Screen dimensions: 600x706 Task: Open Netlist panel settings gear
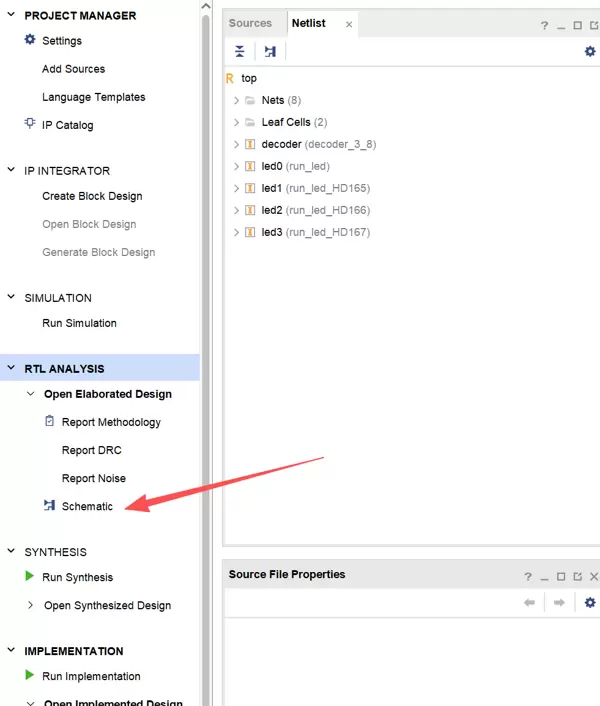pos(590,51)
